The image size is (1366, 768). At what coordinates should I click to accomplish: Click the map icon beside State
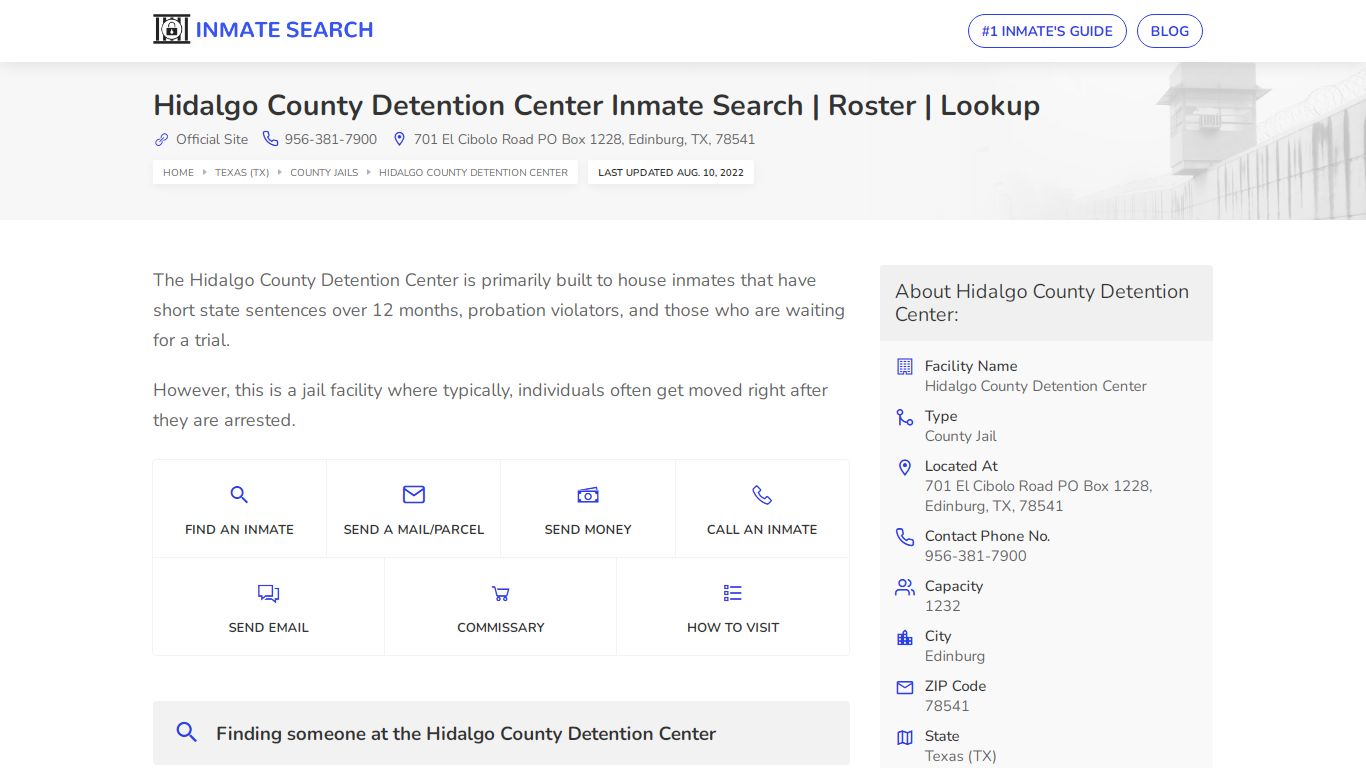tap(905, 737)
